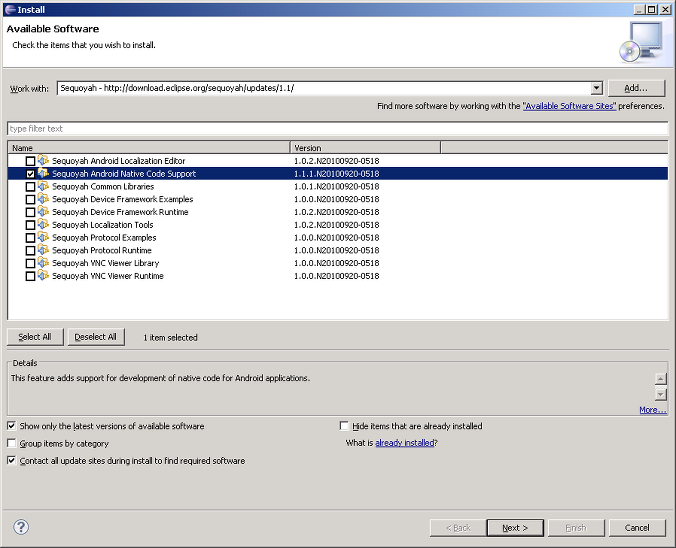Click Select All button

(x=35, y=337)
